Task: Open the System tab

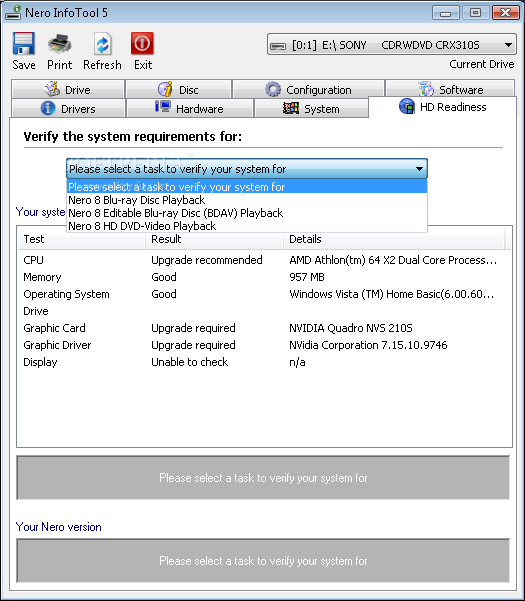Action: (311, 108)
